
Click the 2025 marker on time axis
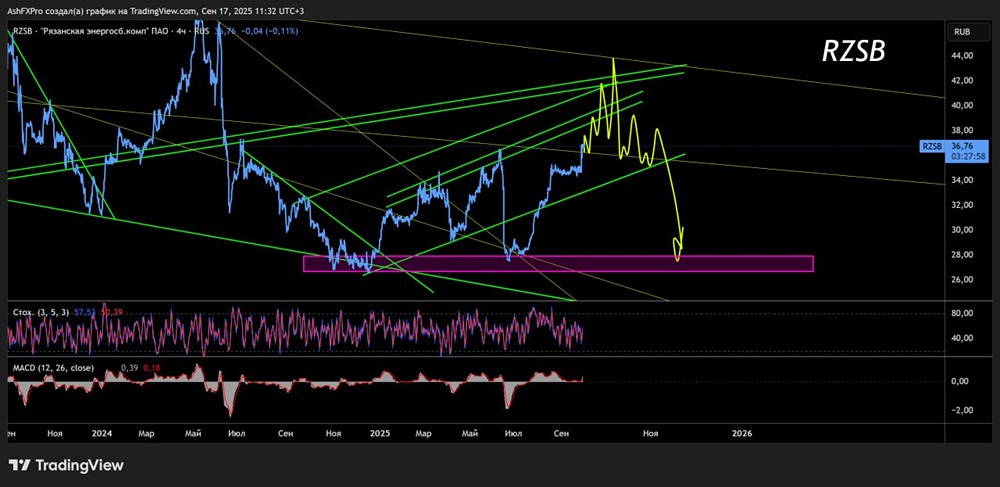[x=379, y=433]
